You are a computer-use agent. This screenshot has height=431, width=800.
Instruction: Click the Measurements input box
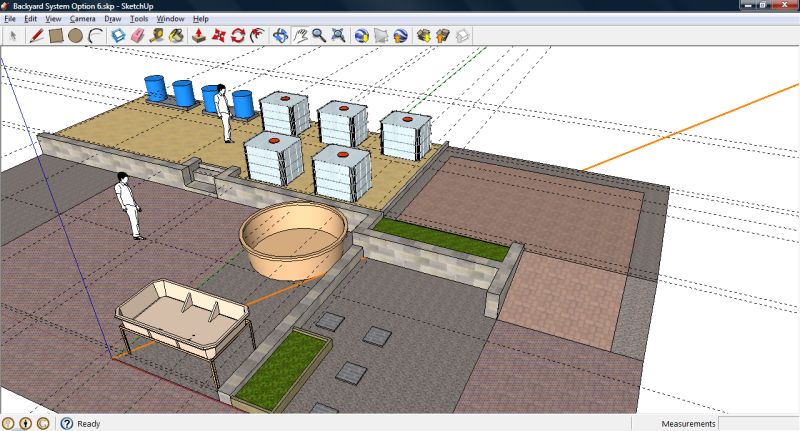[758, 423]
